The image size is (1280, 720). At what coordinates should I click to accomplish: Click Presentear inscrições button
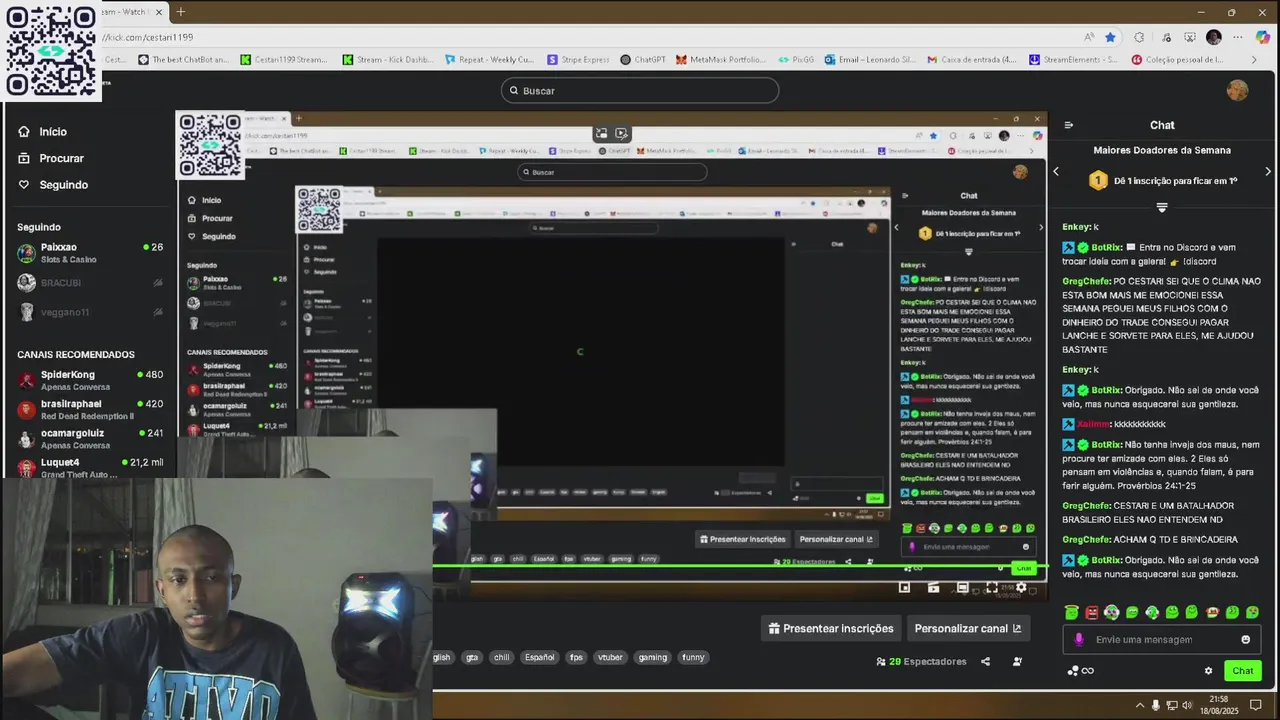click(x=829, y=628)
